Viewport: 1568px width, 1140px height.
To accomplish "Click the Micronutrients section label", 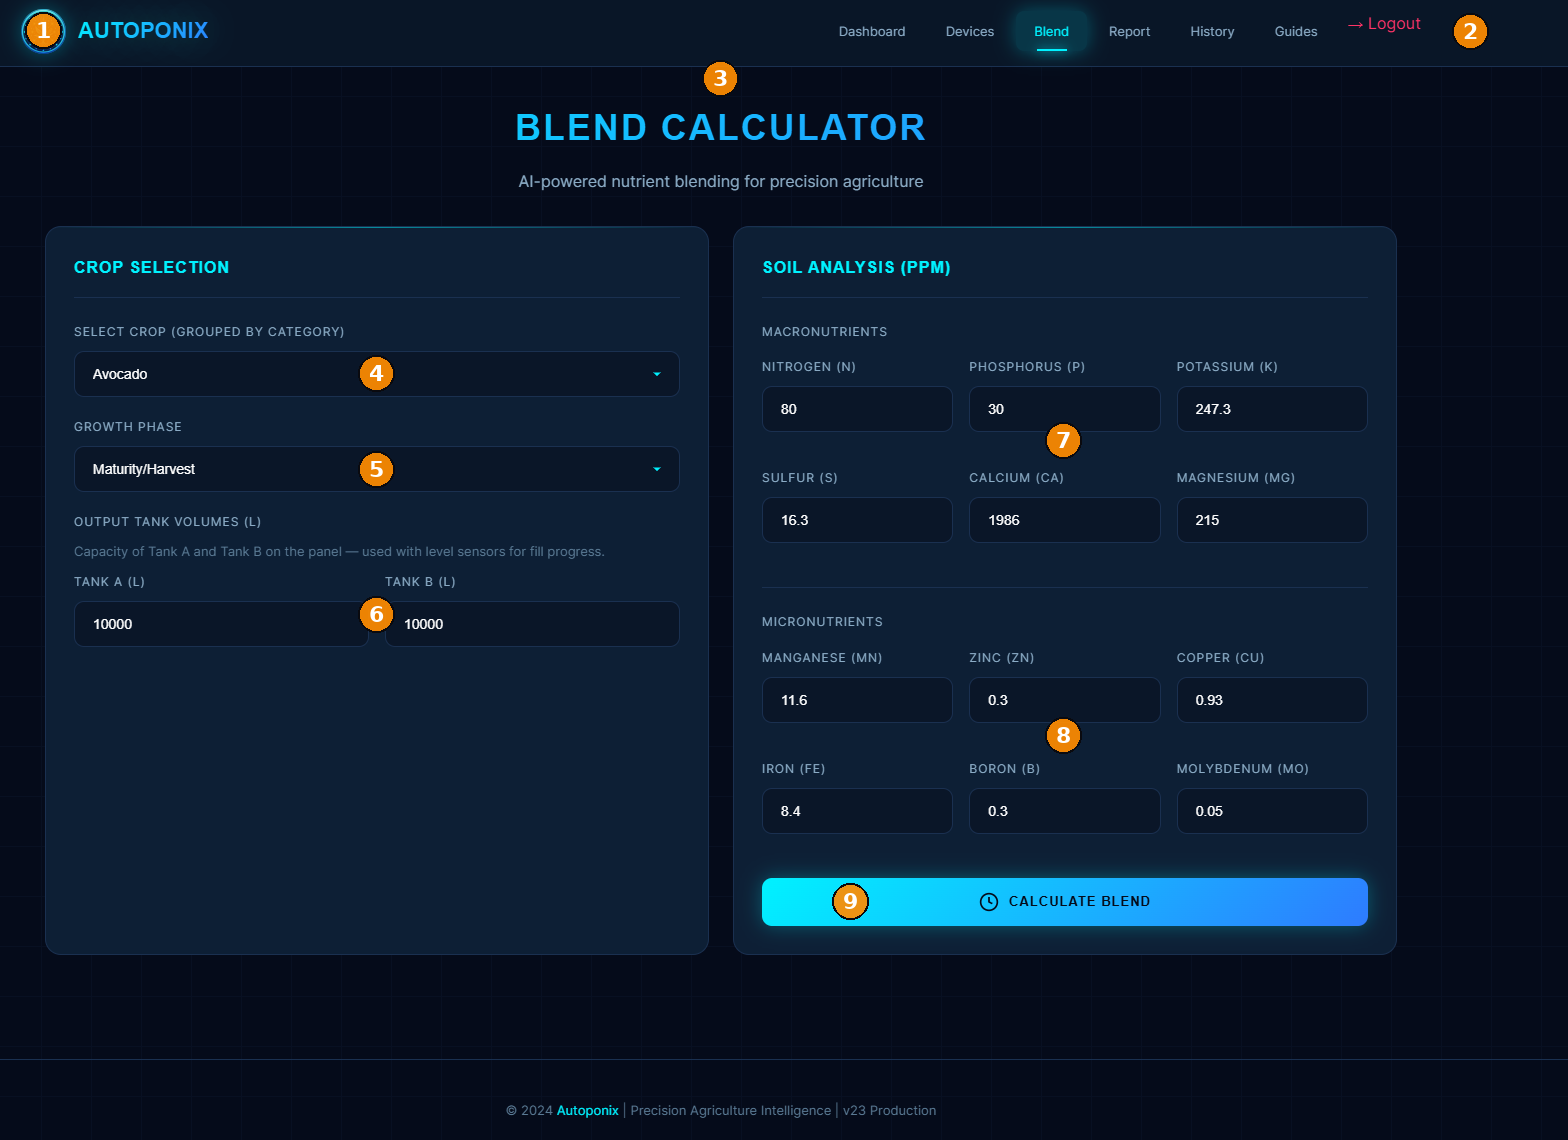I will (x=822, y=622).
